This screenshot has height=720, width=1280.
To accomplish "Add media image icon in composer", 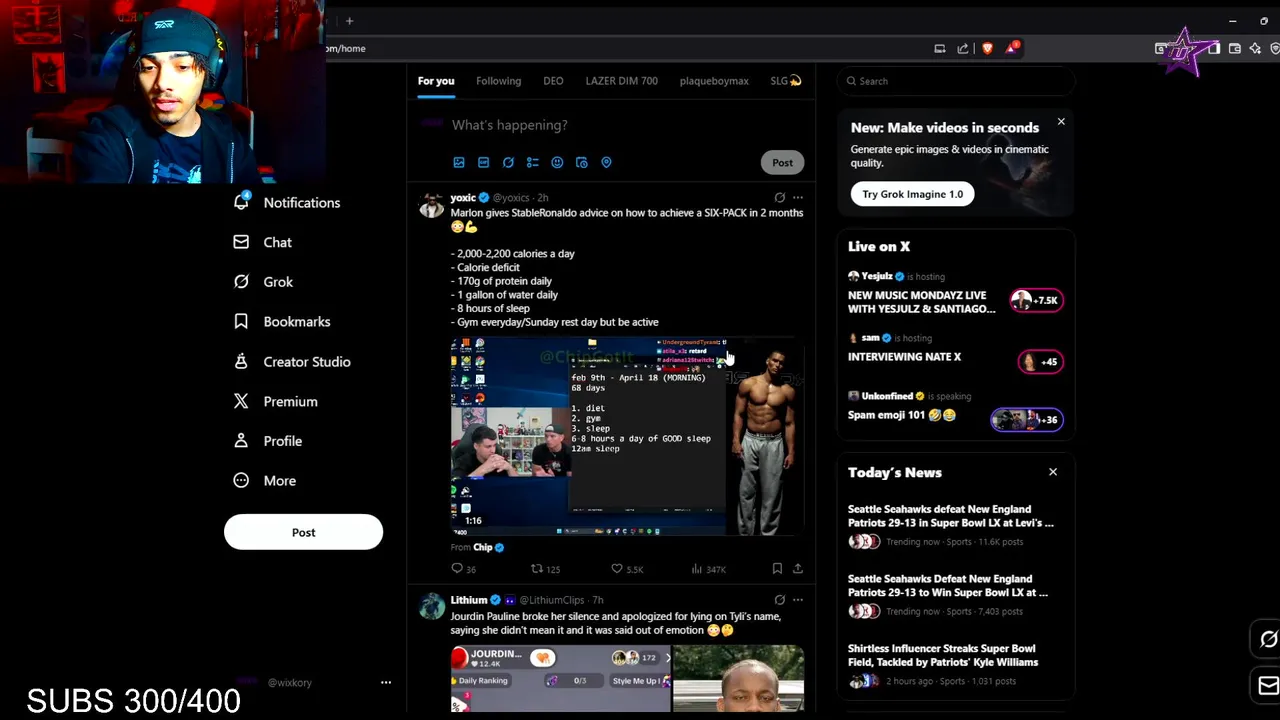I will [x=459, y=162].
